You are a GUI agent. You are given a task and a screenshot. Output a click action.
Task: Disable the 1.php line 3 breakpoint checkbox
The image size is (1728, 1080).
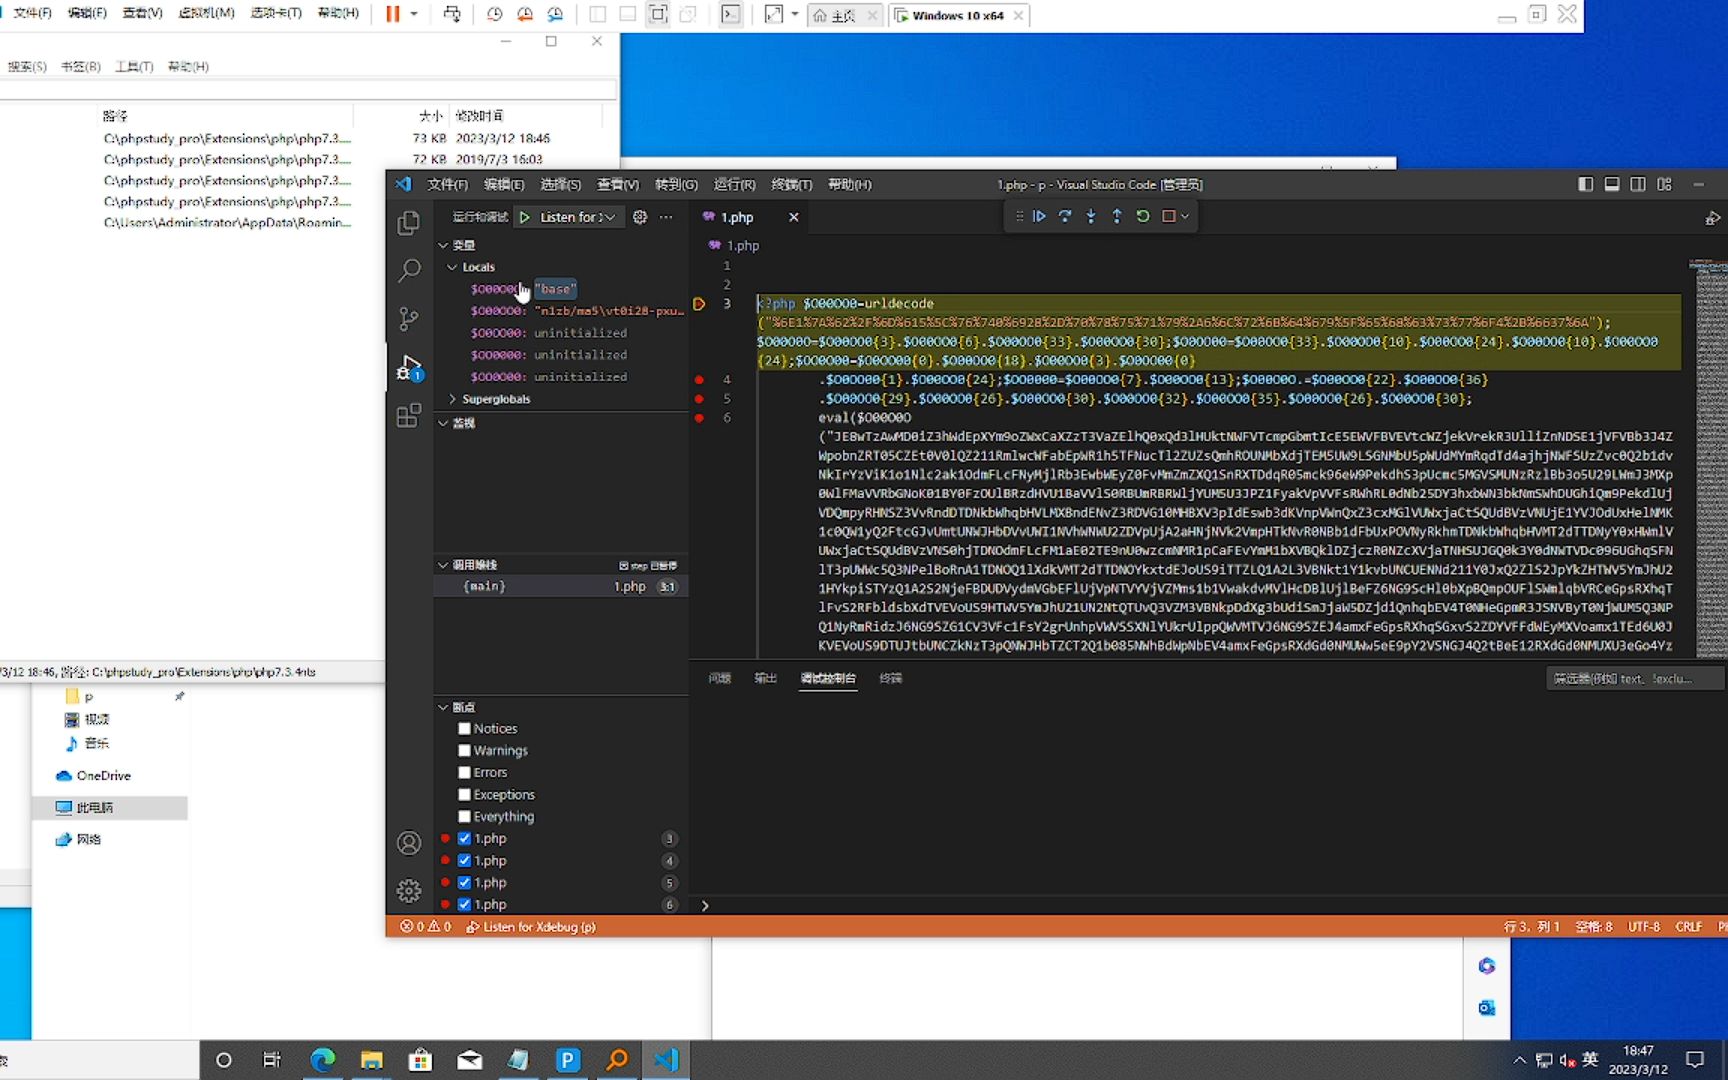pos(464,839)
